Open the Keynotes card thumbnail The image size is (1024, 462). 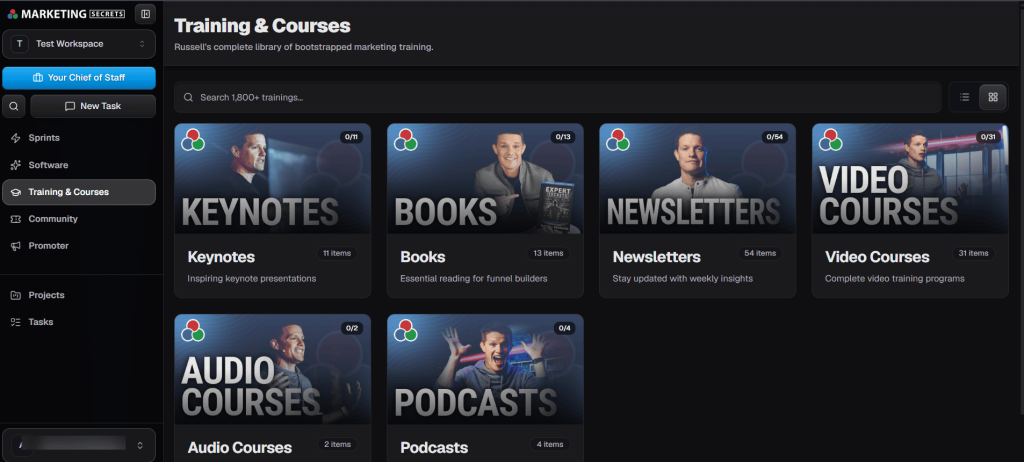(x=272, y=179)
